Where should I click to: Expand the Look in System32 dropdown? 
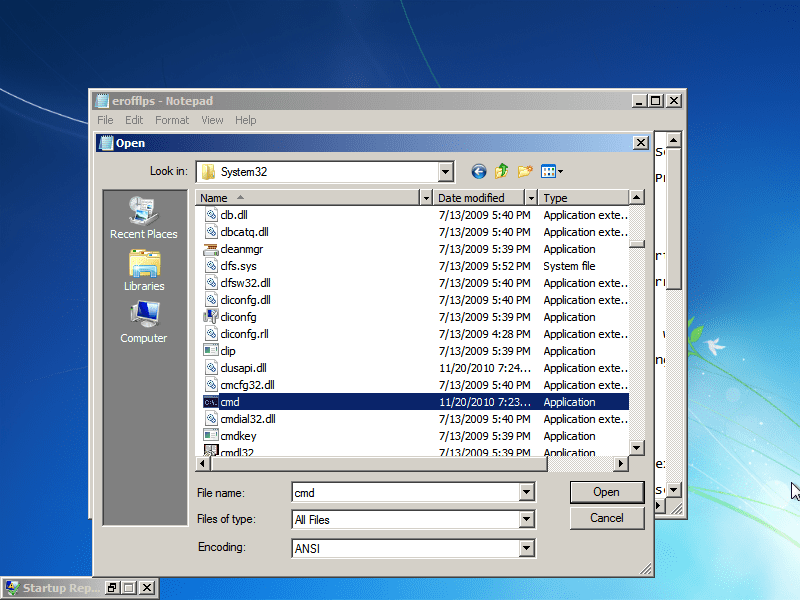(x=445, y=172)
